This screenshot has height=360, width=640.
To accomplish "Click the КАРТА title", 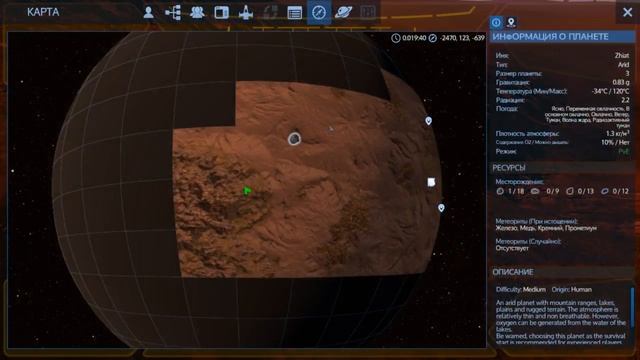I will [x=43, y=12].
